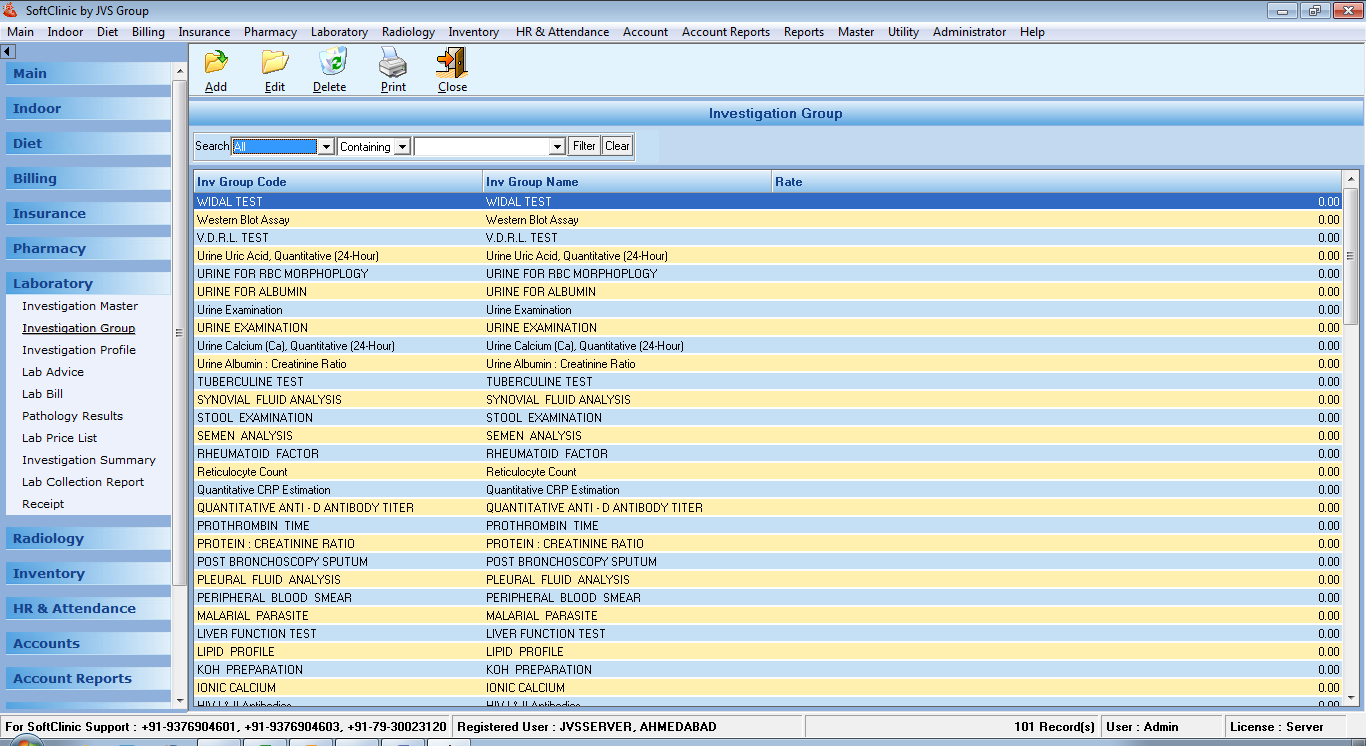Open the Search field dropdown showing All
This screenshot has width=1366, height=746.
click(x=325, y=147)
